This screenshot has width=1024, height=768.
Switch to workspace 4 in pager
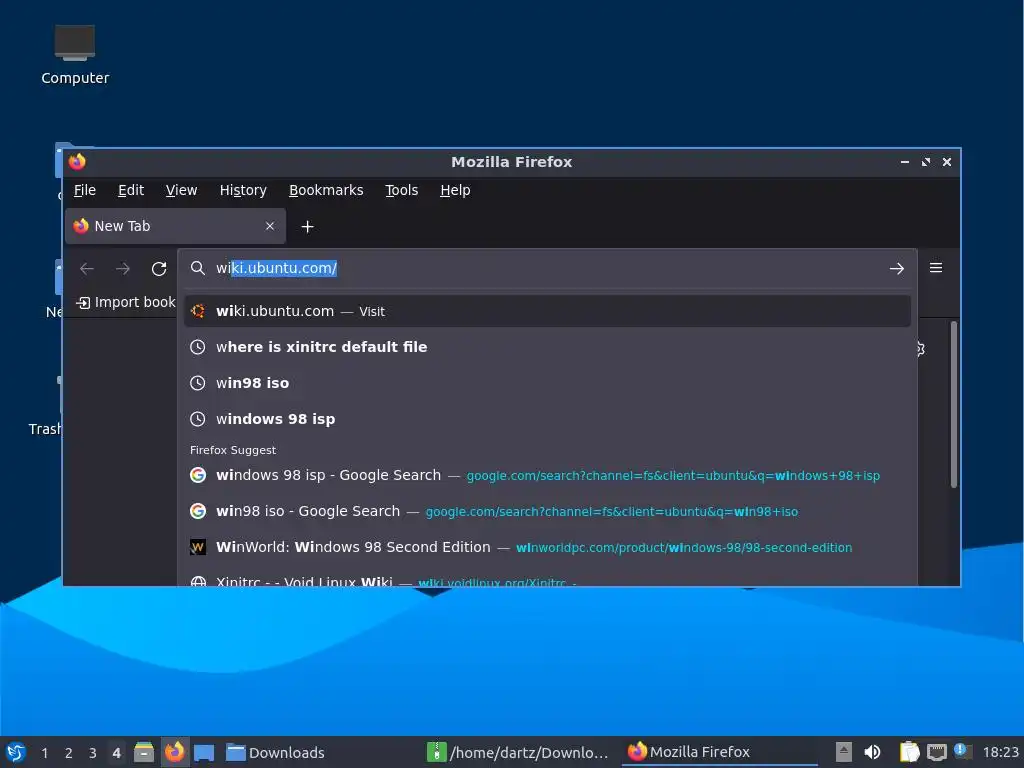point(116,753)
